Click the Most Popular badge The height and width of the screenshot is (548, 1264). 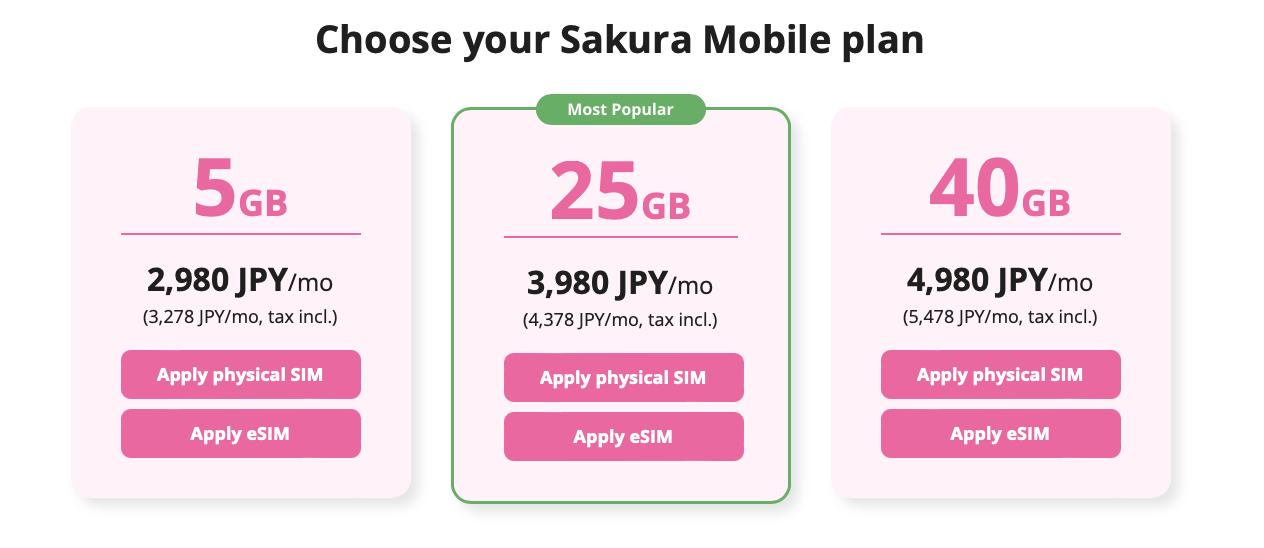click(x=620, y=110)
